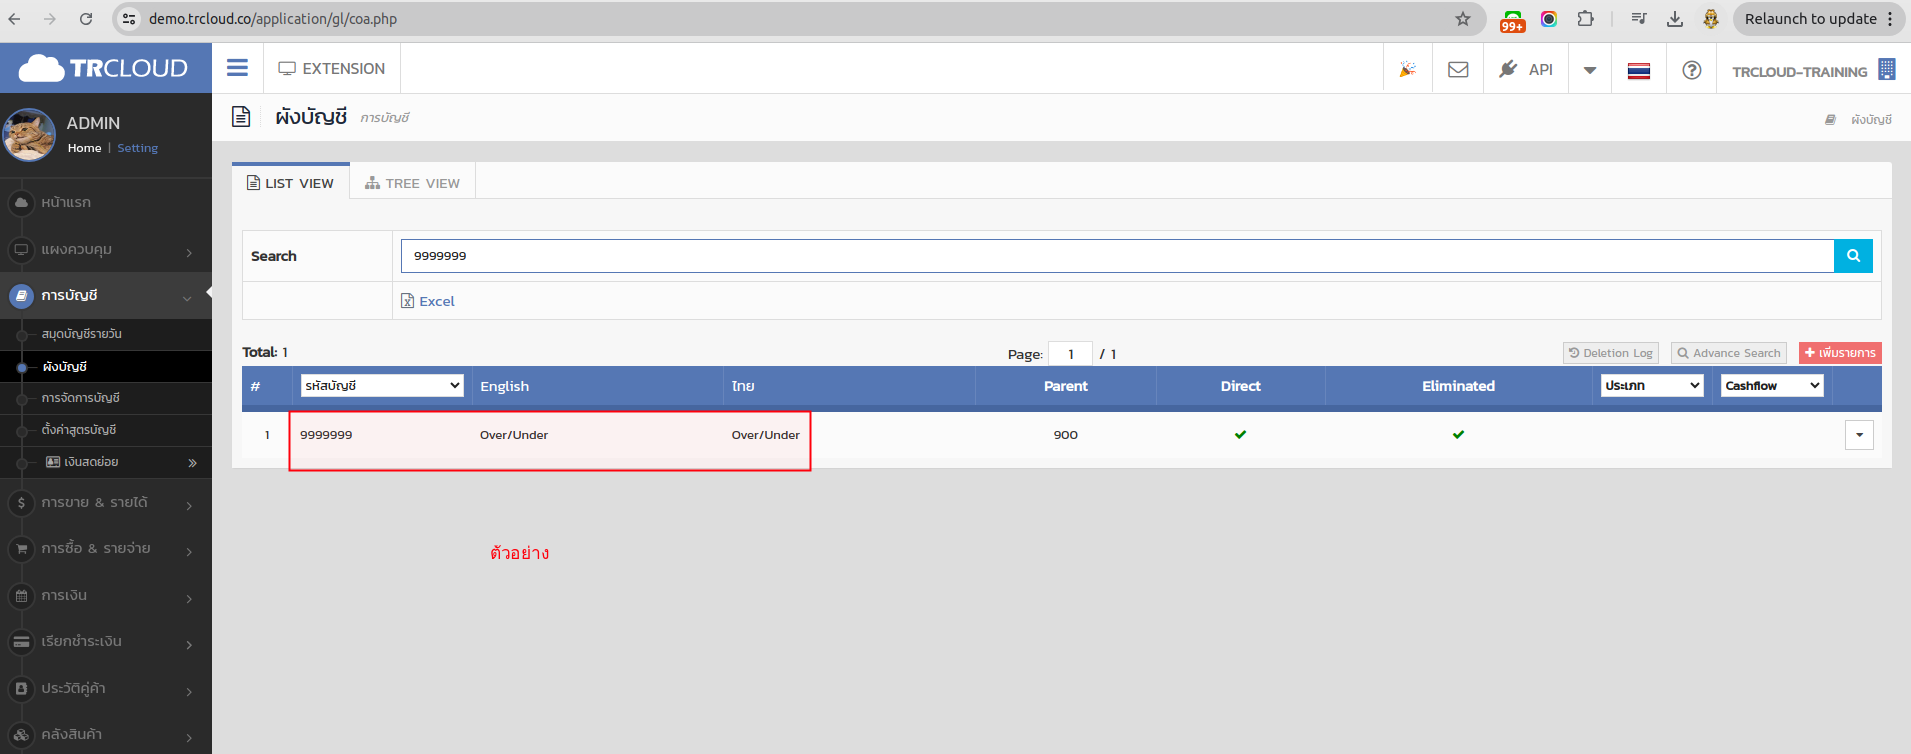
Task: Collapse the การบัญชี sidebar menu
Action: tap(106, 296)
